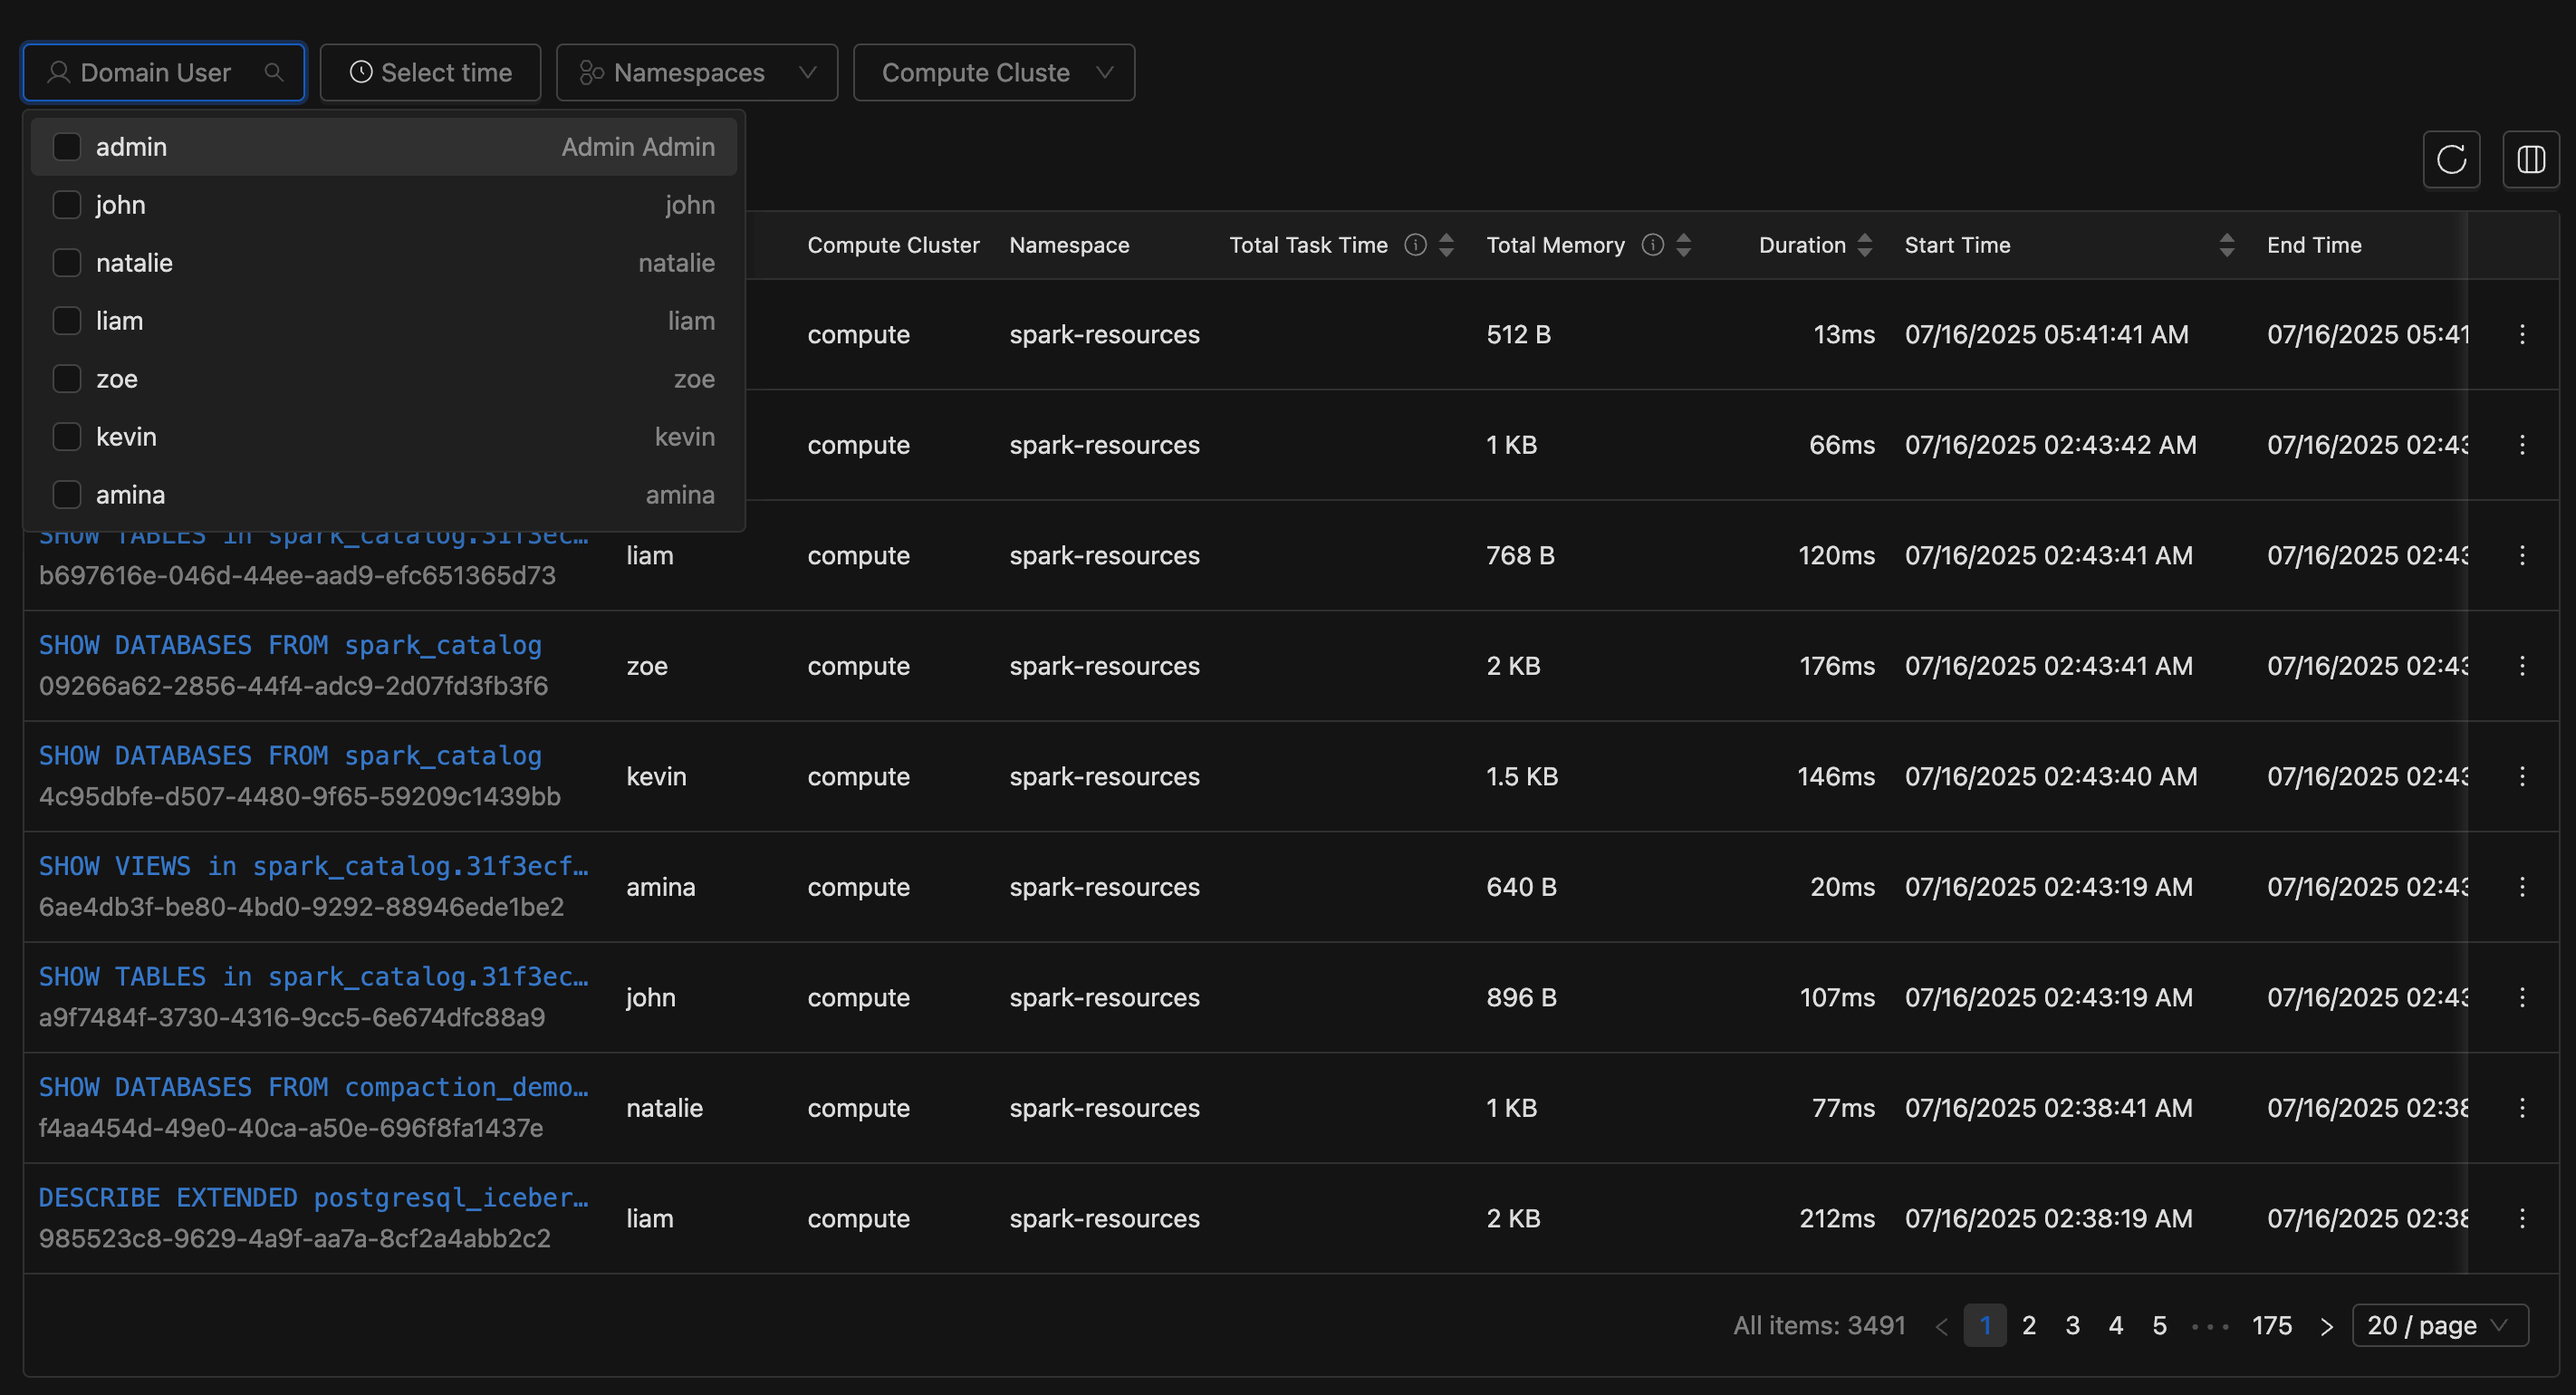Viewport: 2576px width, 1395px height.
Task: Open kevin's SHOW DATABASES FROM spark_catalog query
Action: pyautogui.click(x=290, y=756)
